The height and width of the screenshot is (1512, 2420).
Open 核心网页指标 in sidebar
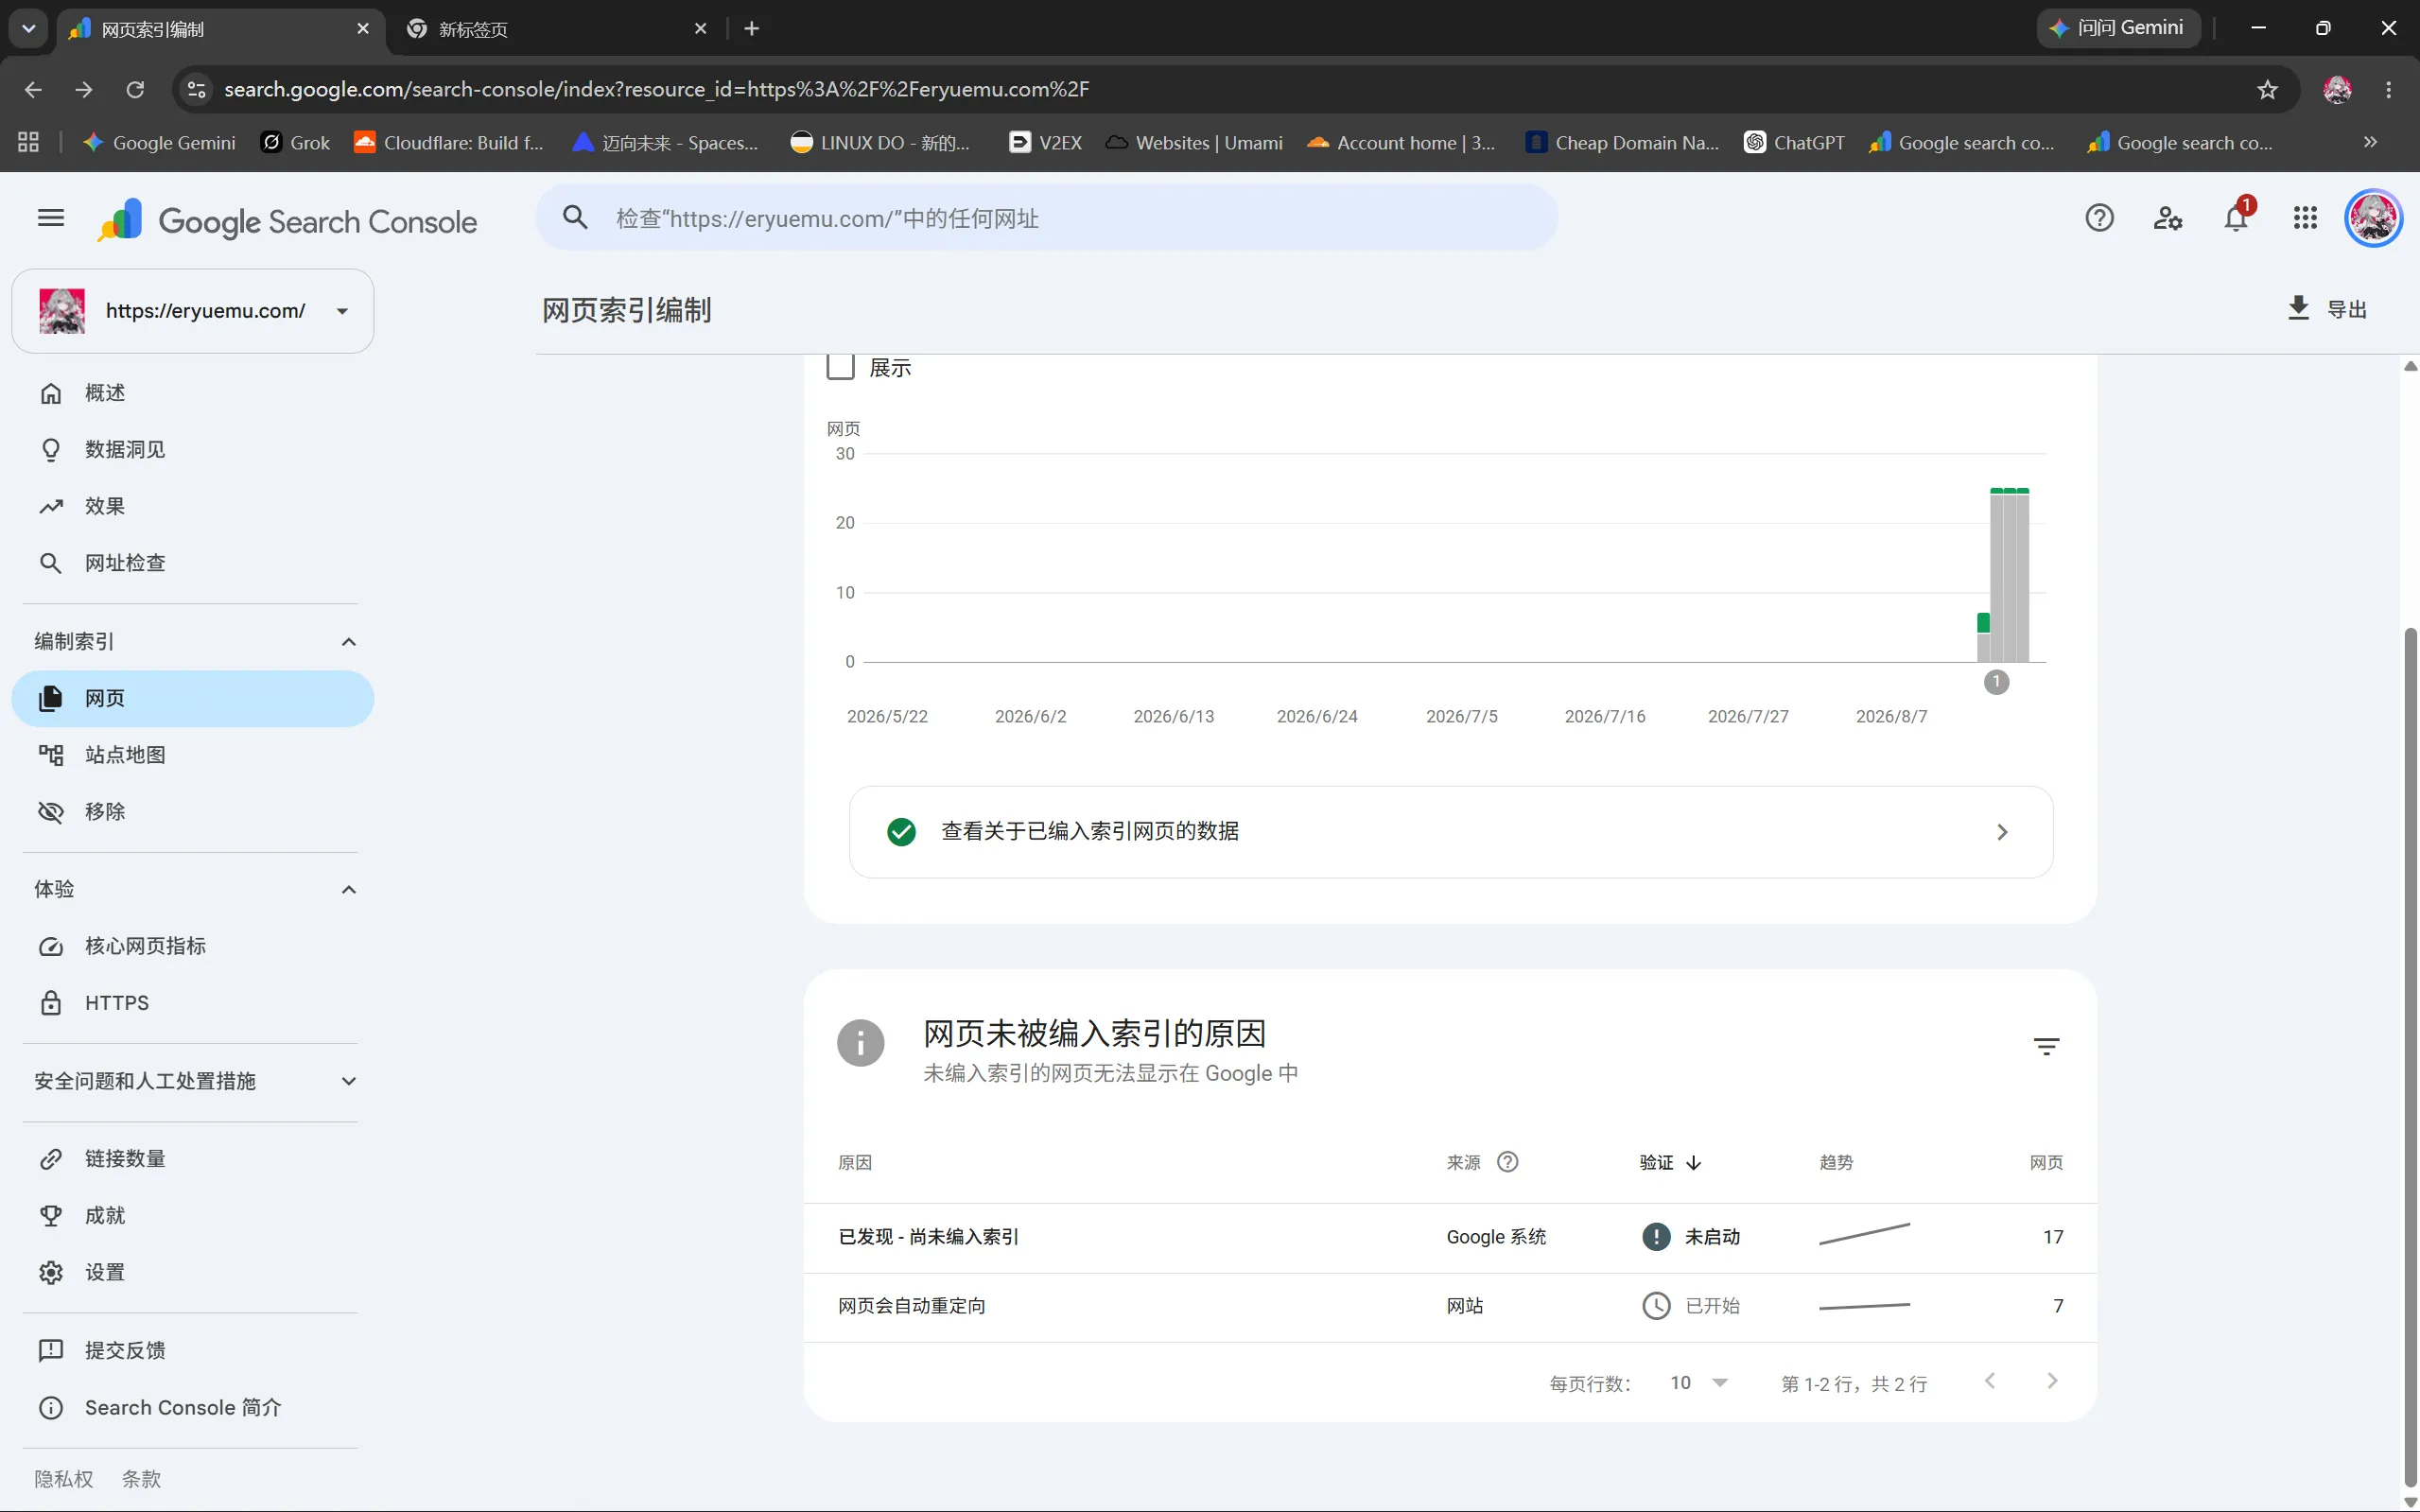(x=193, y=946)
